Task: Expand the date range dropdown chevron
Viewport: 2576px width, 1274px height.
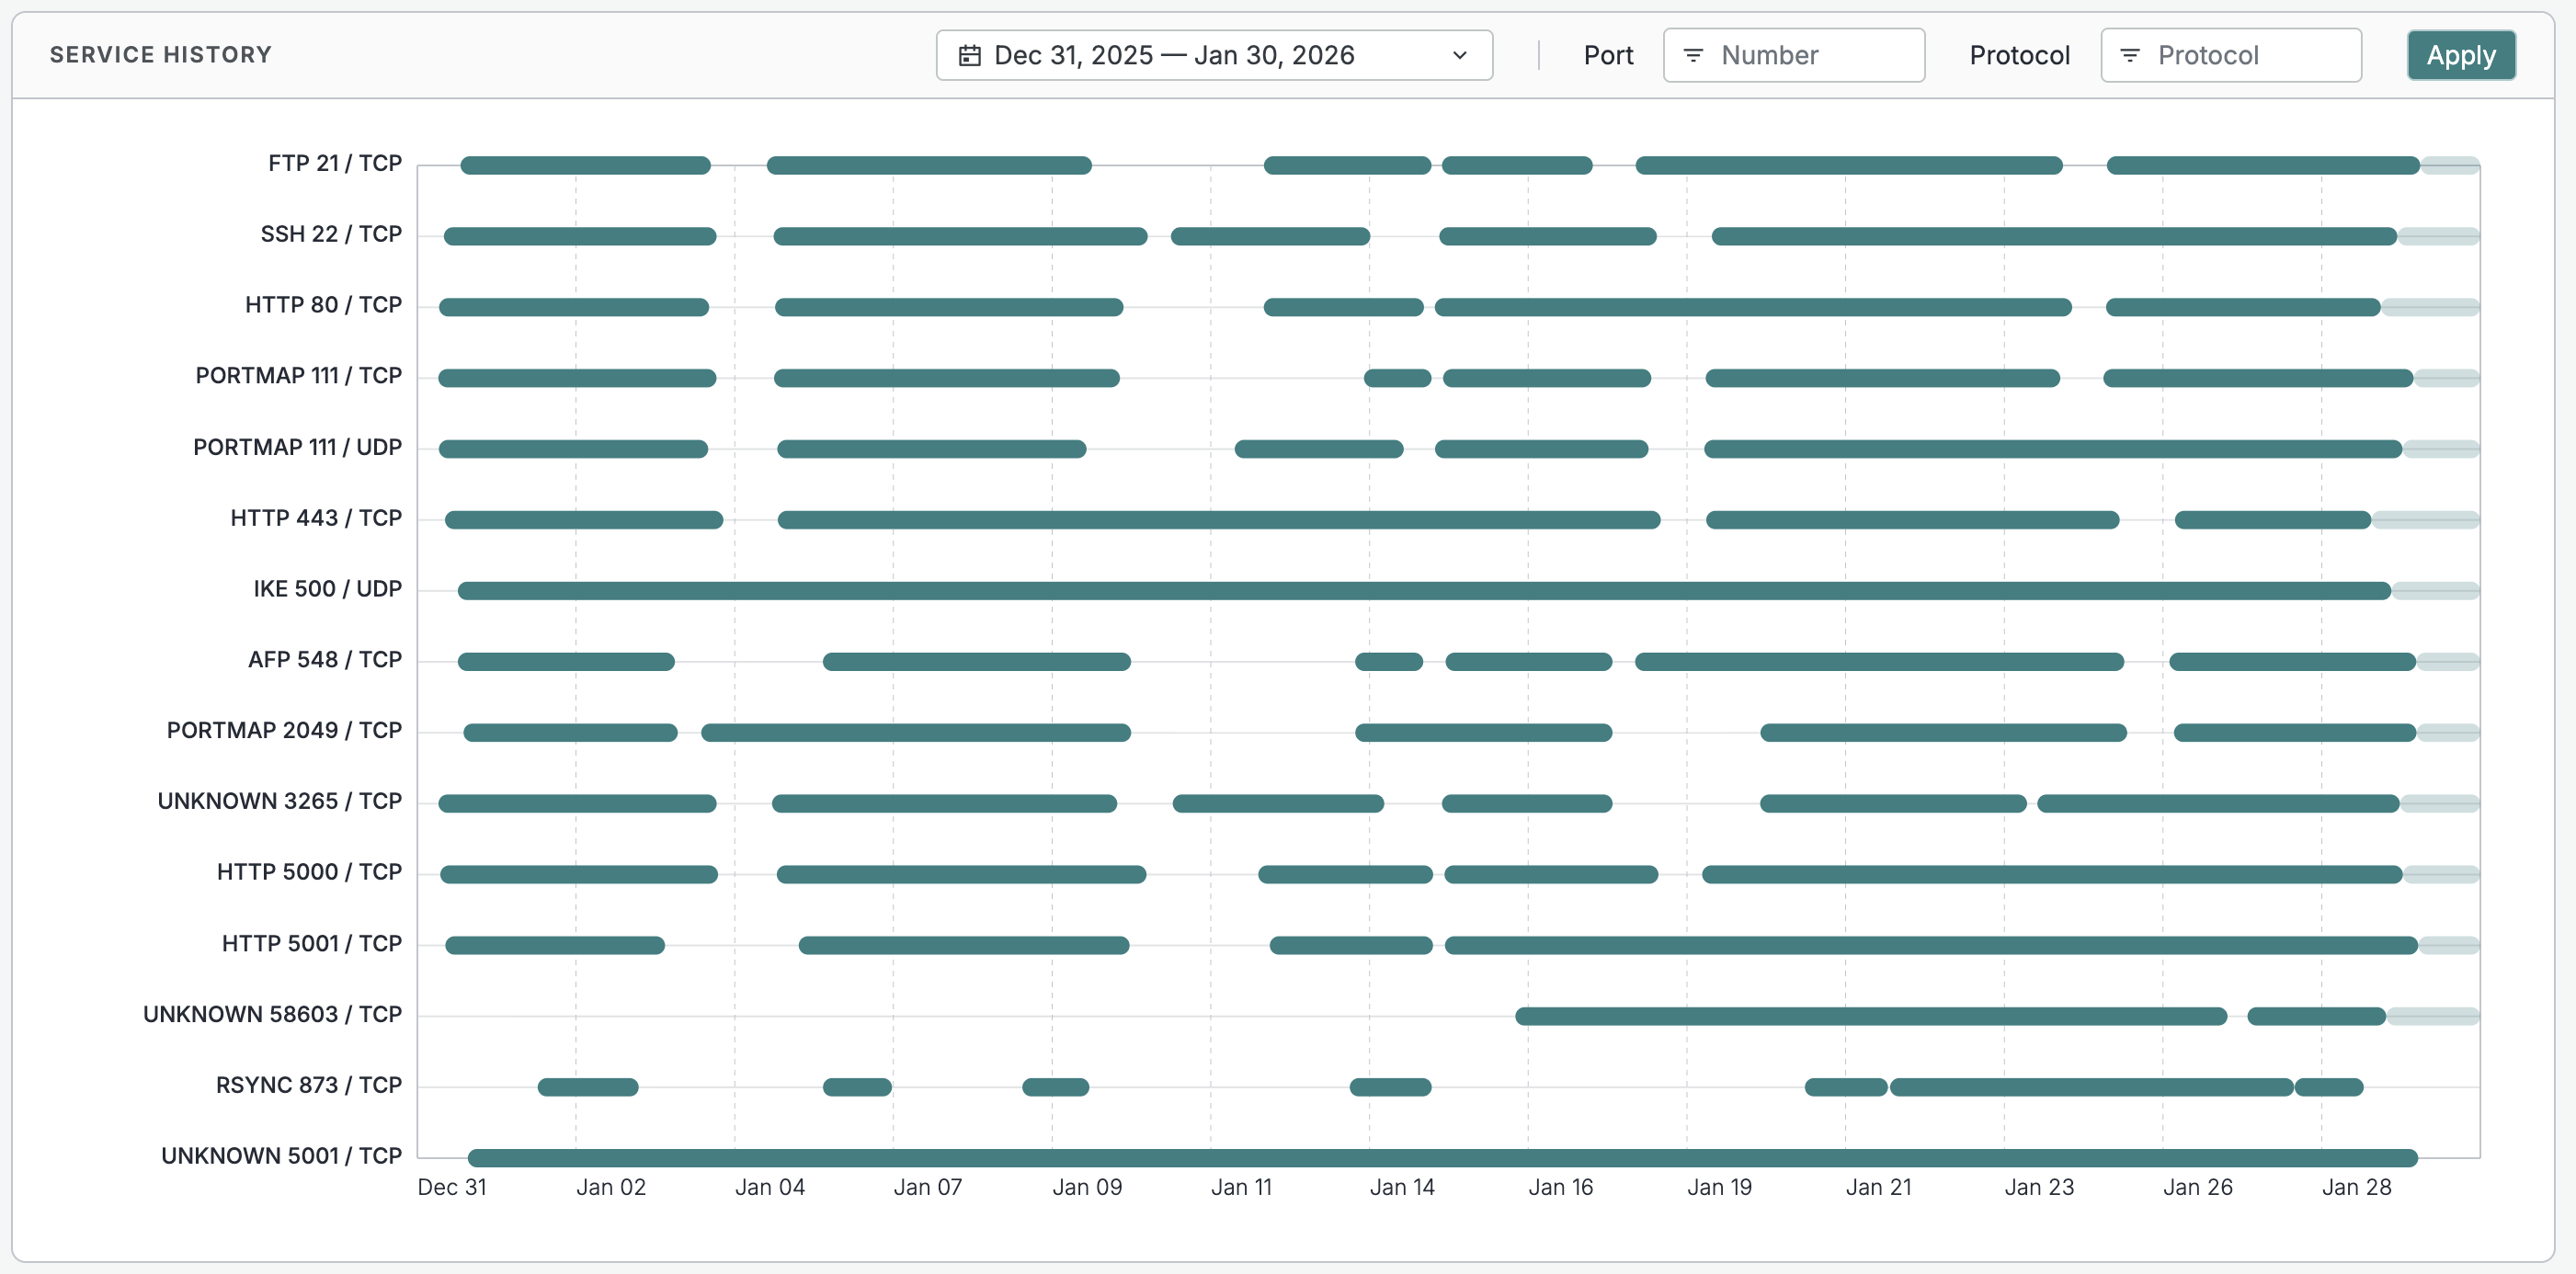Action: [x=1460, y=55]
